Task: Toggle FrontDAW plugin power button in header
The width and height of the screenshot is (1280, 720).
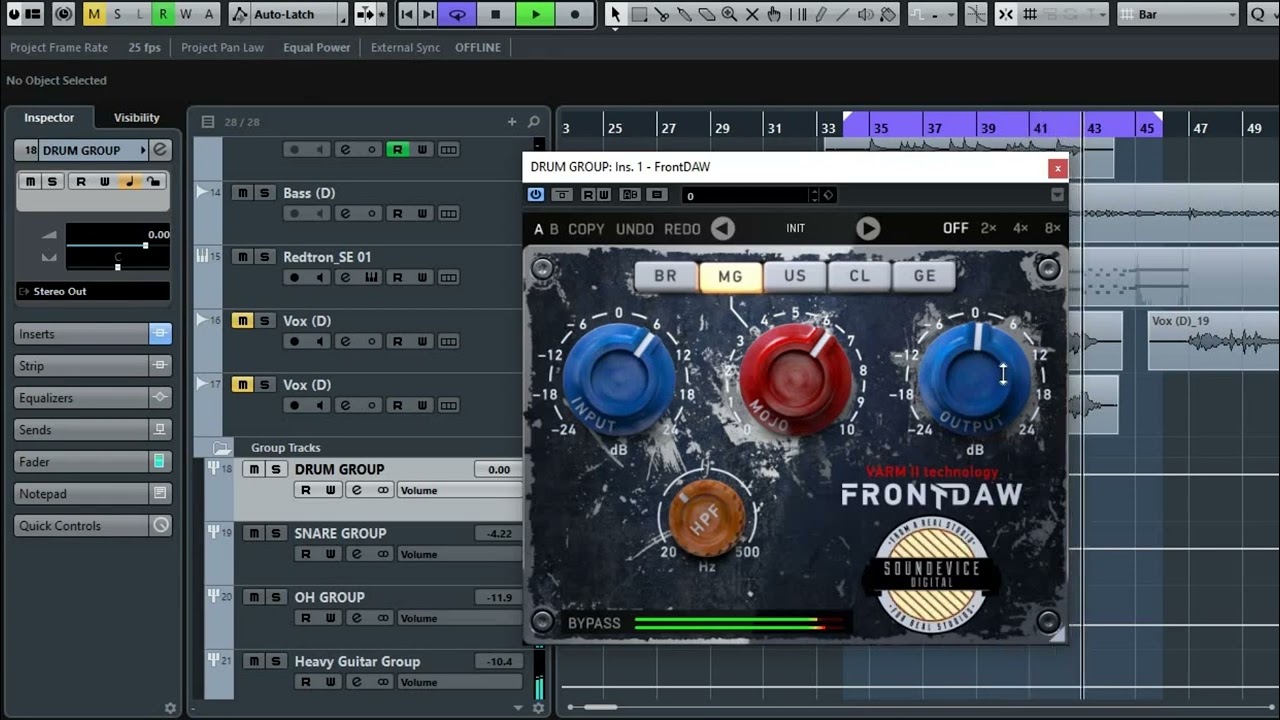Action: pos(536,195)
